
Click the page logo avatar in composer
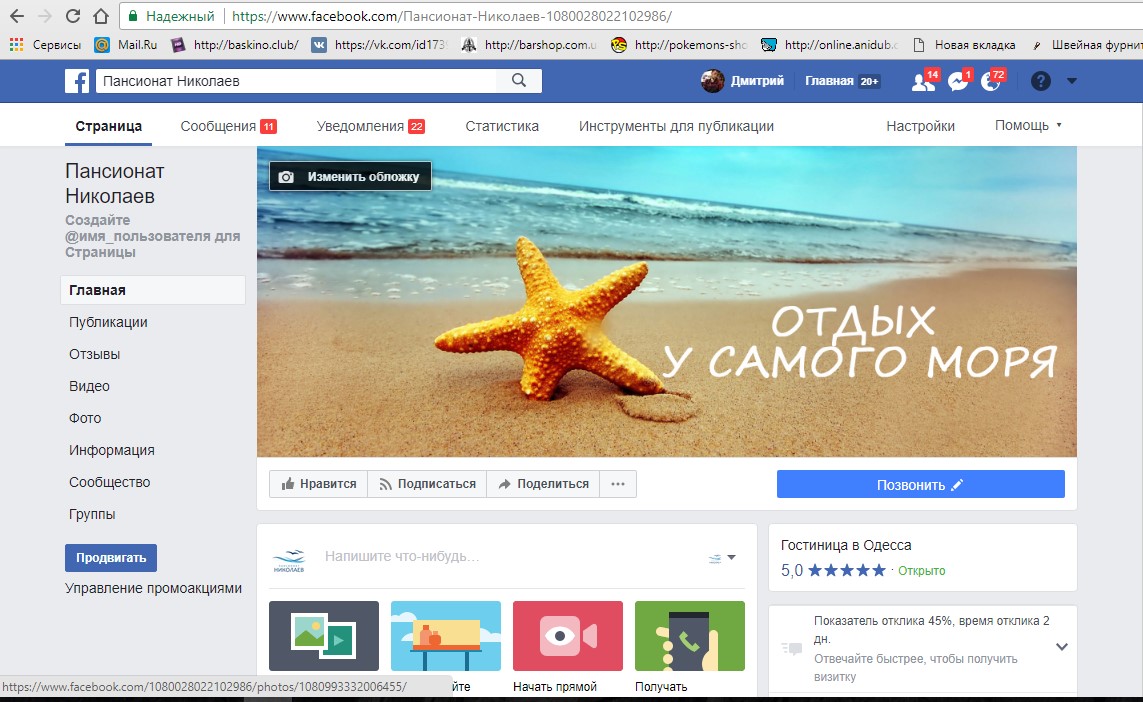pos(289,558)
